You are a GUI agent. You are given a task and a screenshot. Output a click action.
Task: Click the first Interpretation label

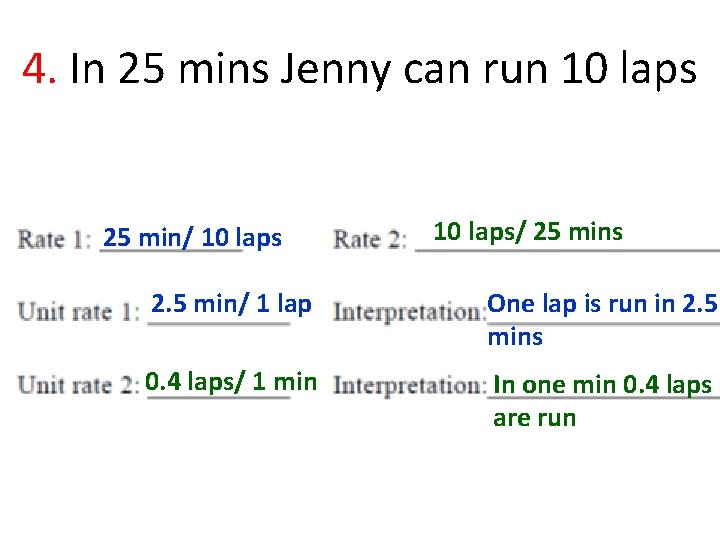click(x=410, y=312)
